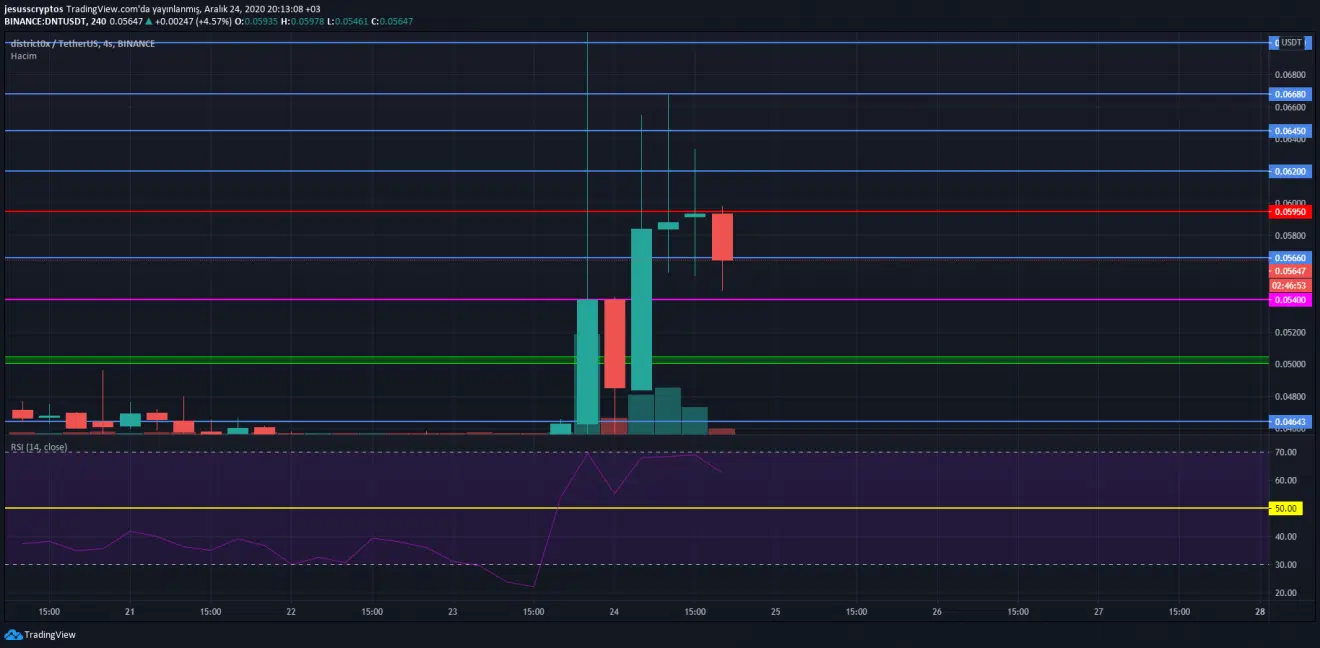Click the red 0.05950 price label

[1290, 211]
